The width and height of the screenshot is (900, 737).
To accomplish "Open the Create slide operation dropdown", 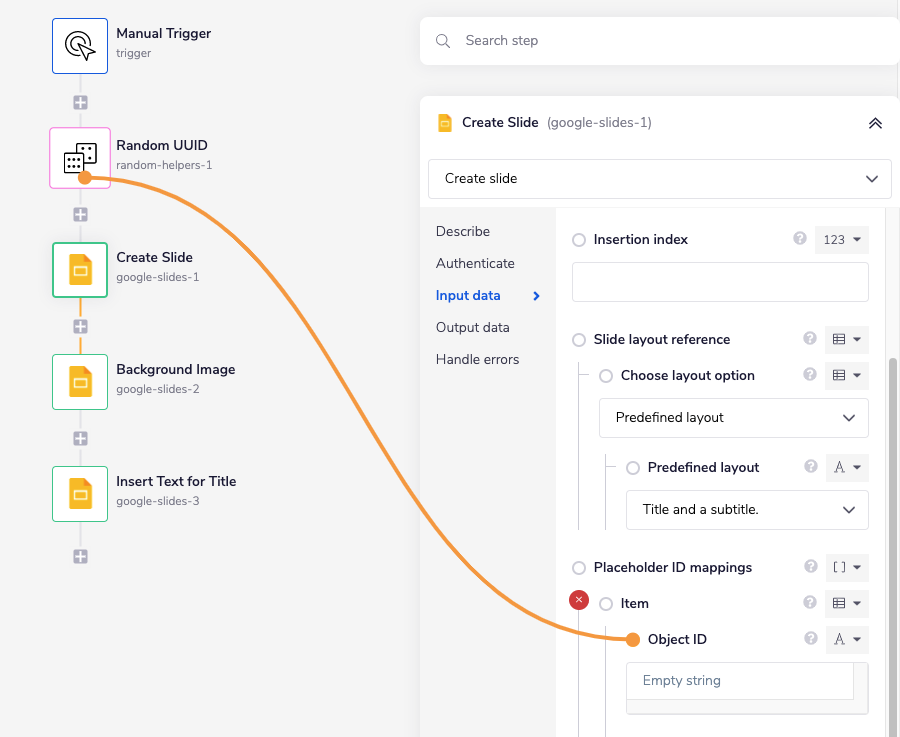I will click(x=660, y=178).
